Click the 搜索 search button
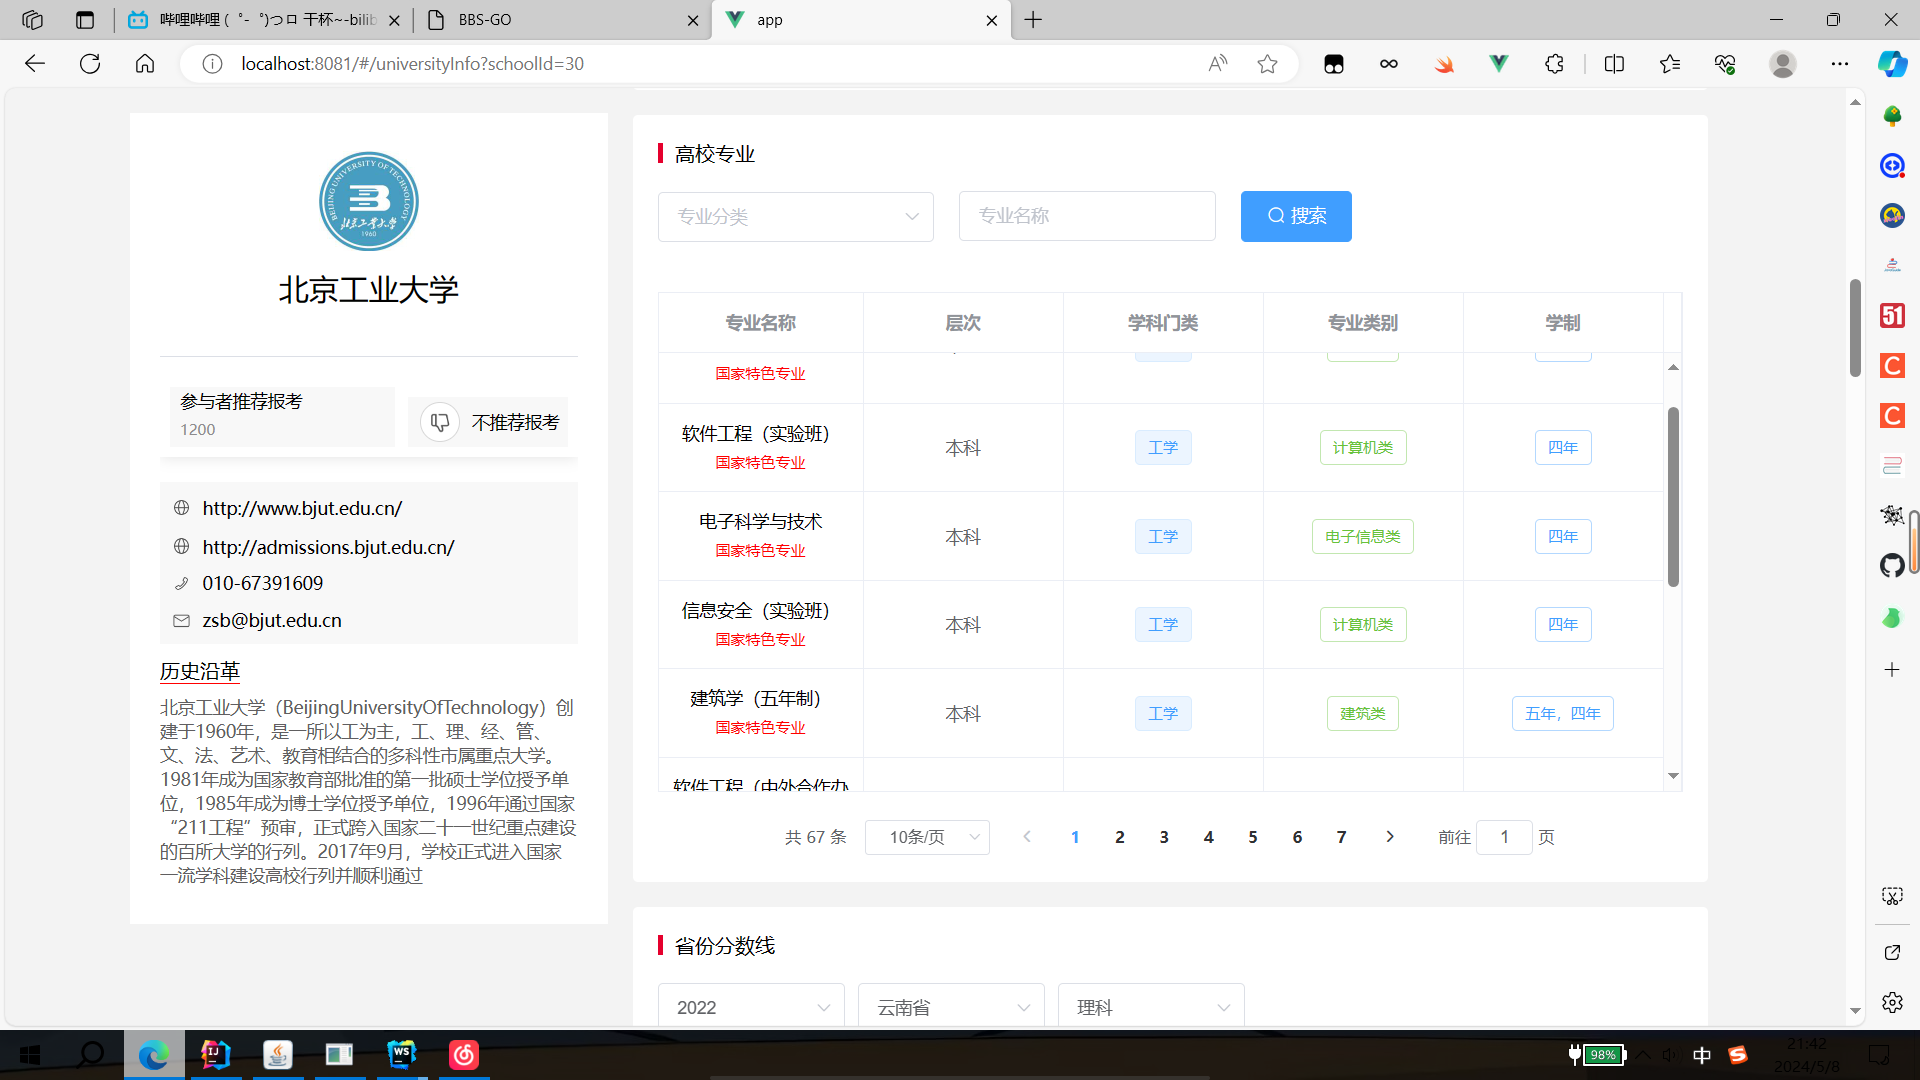This screenshot has height=1080, width=1920. click(1296, 216)
